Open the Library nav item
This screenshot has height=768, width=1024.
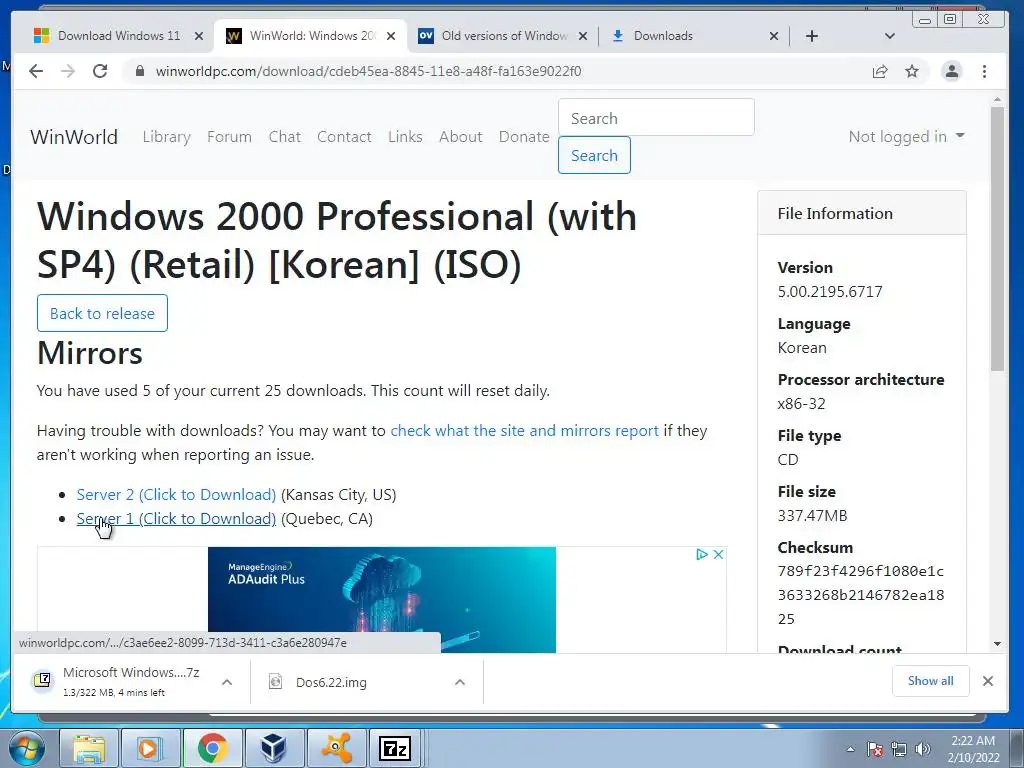(167, 136)
